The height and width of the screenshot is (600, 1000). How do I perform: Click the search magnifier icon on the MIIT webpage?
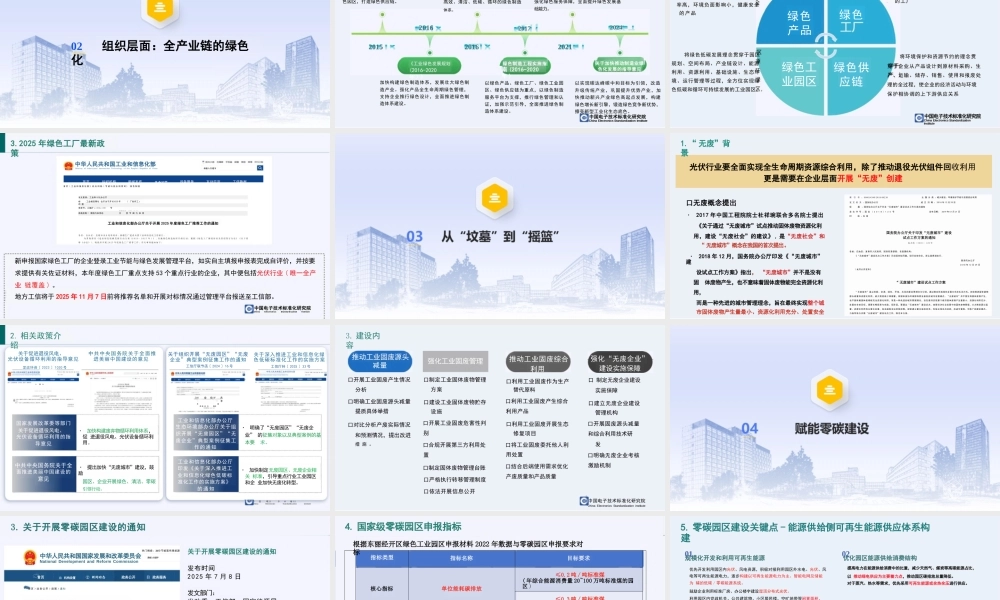[x=260, y=168]
